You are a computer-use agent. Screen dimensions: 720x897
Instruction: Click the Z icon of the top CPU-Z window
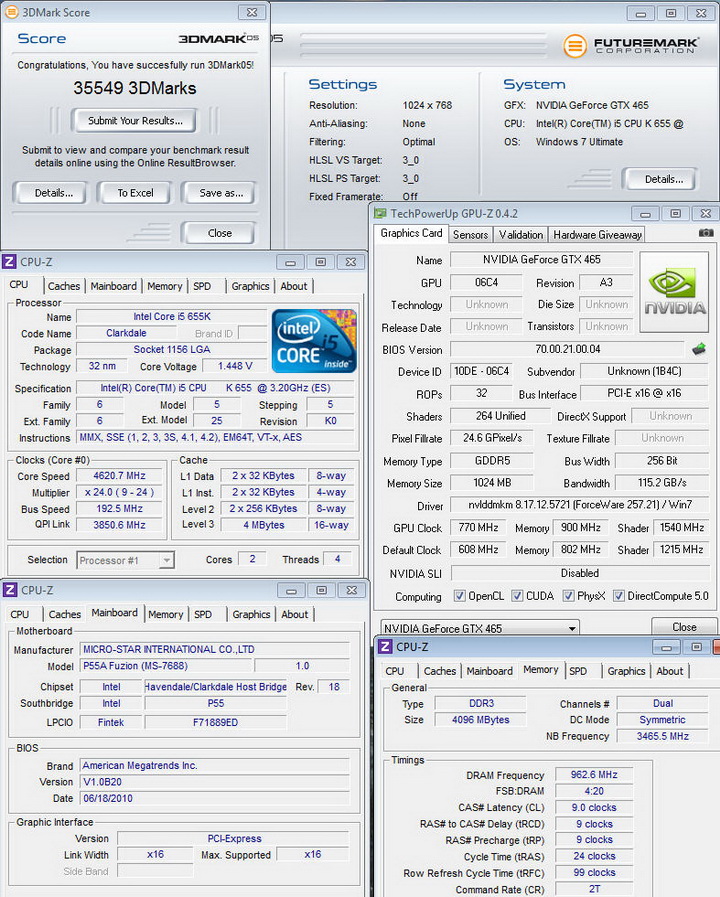(x=9, y=261)
